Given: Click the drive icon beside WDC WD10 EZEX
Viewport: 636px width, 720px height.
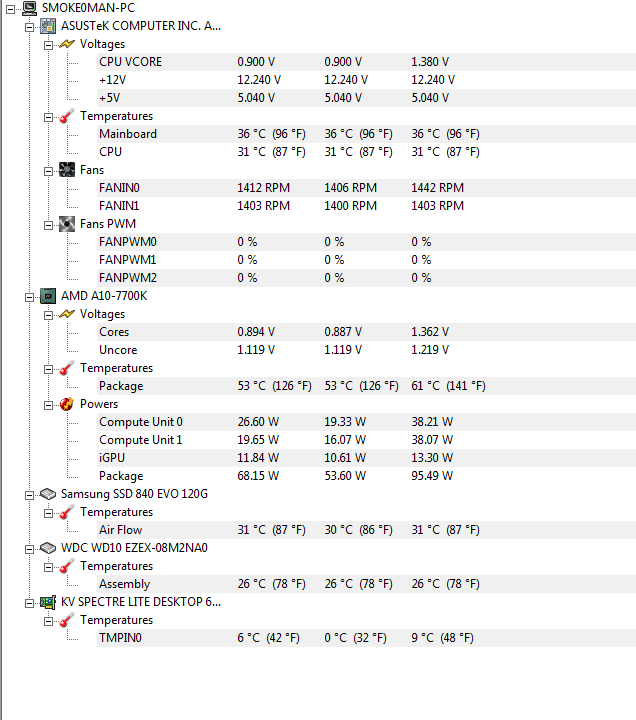Looking at the screenshot, I should (x=48, y=548).
